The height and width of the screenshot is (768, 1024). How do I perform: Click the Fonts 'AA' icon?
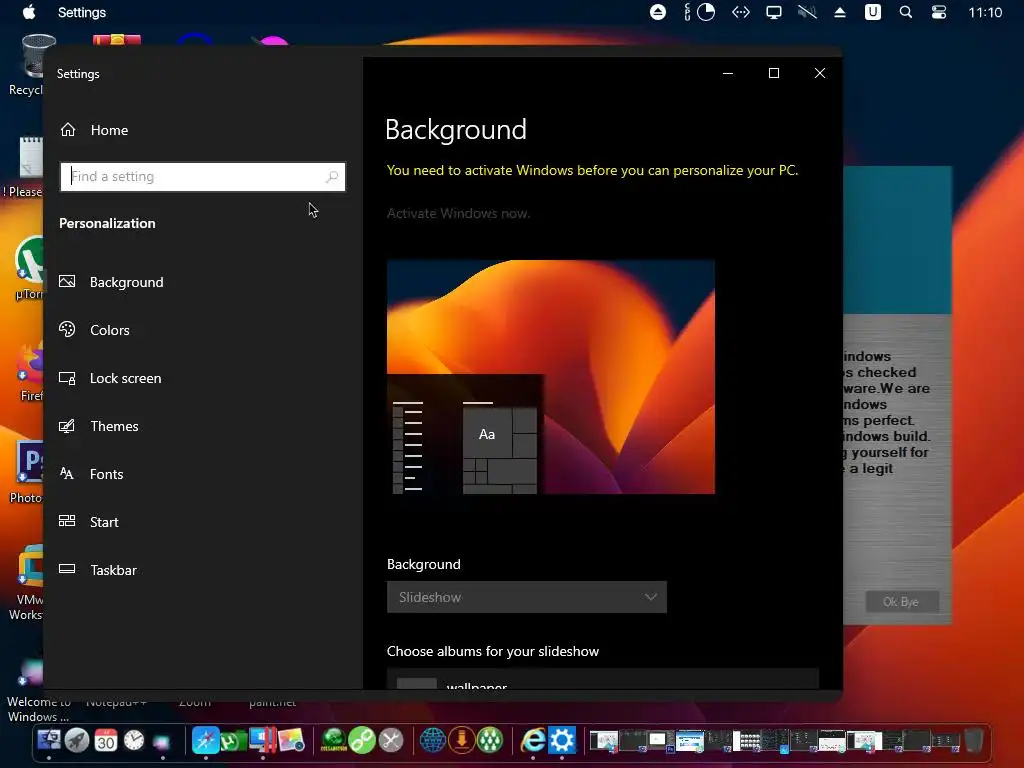[67, 473]
